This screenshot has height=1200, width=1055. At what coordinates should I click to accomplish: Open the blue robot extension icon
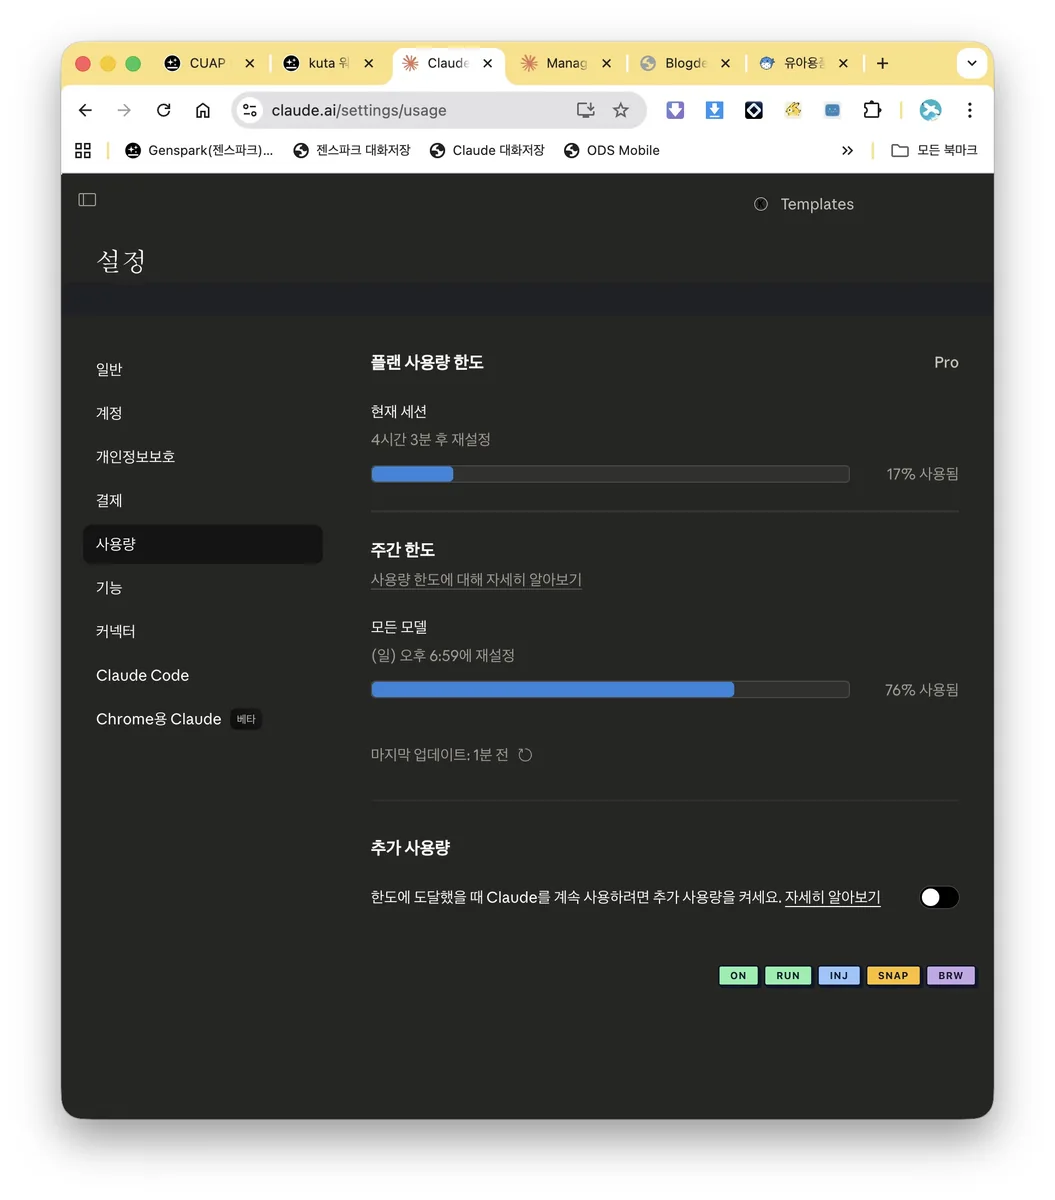click(x=832, y=110)
